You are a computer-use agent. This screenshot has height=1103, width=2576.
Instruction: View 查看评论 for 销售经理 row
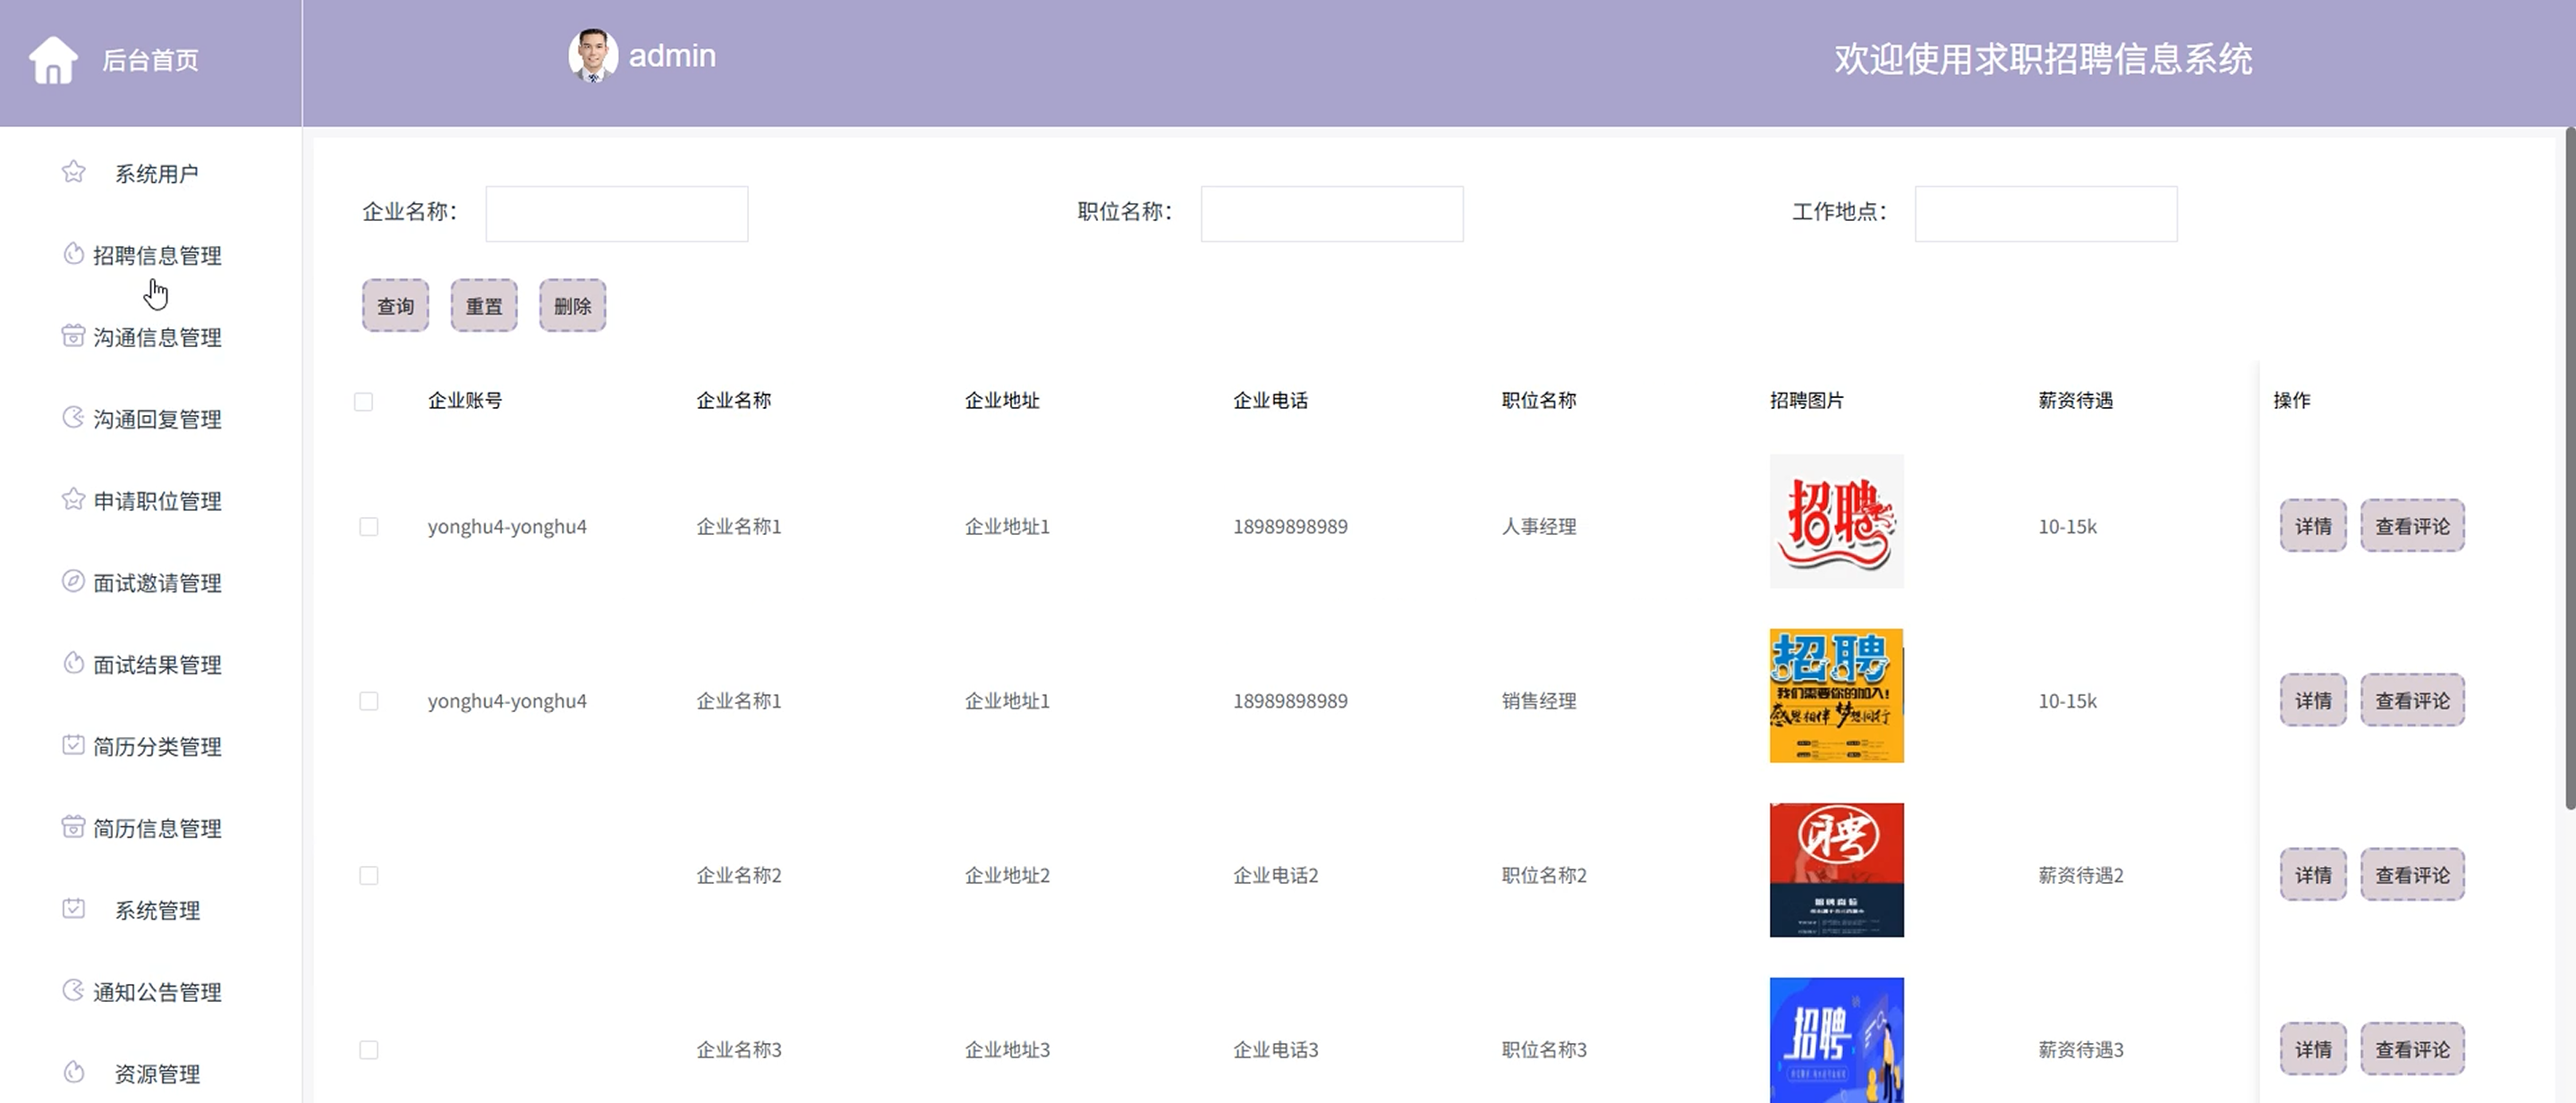(x=2412, y=701)
